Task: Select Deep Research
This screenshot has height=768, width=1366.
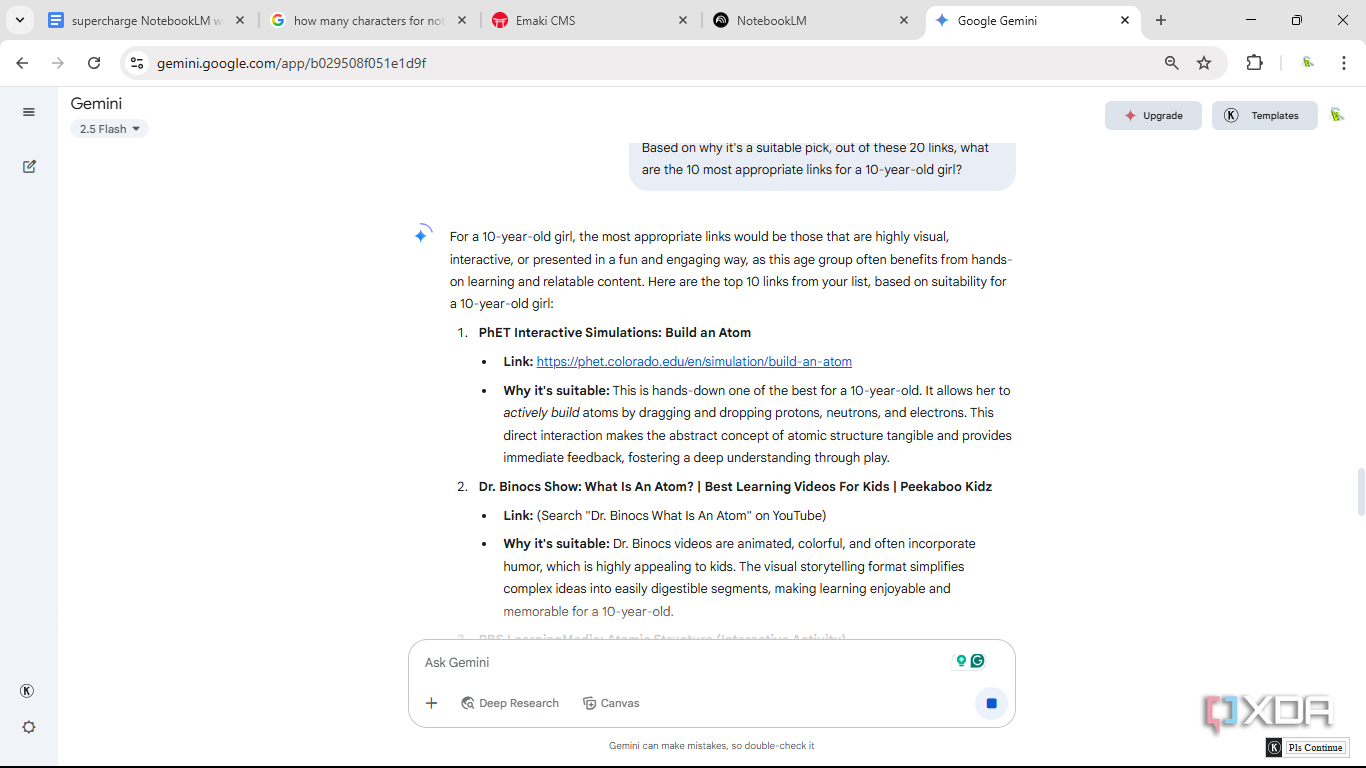Action: tap(509, 703)
